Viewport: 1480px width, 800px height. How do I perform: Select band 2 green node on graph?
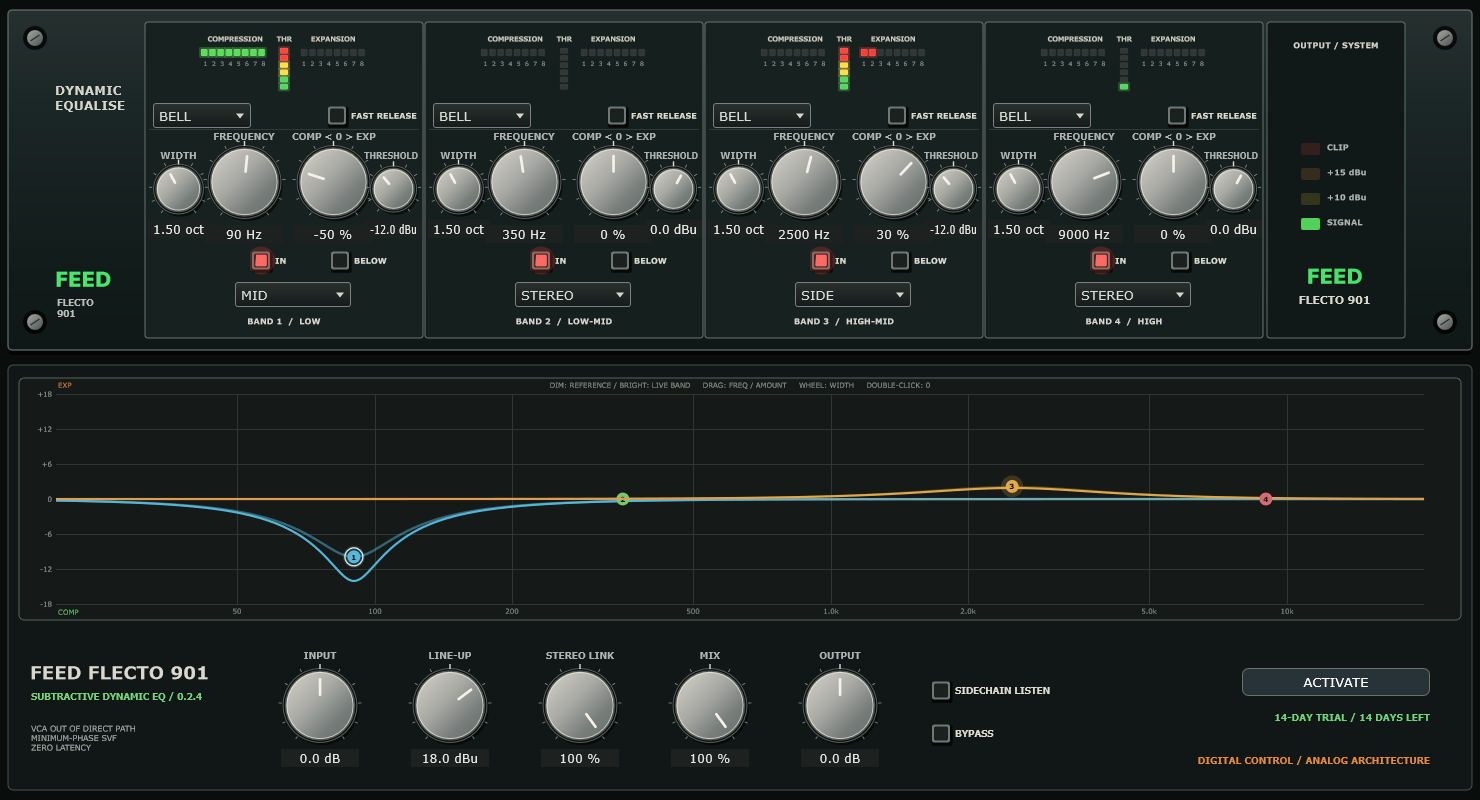tap(622, 498)
